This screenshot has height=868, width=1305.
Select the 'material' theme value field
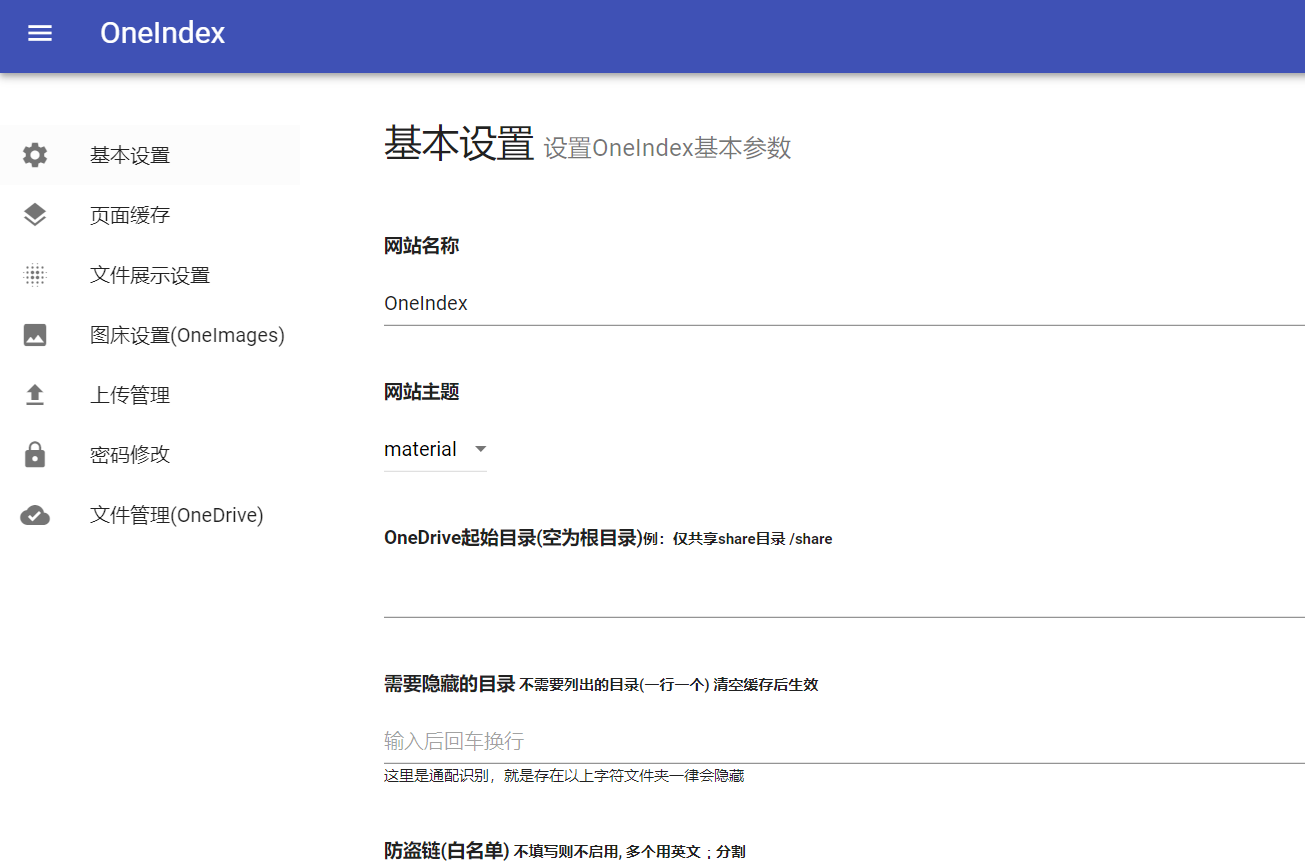coord(421,450)
